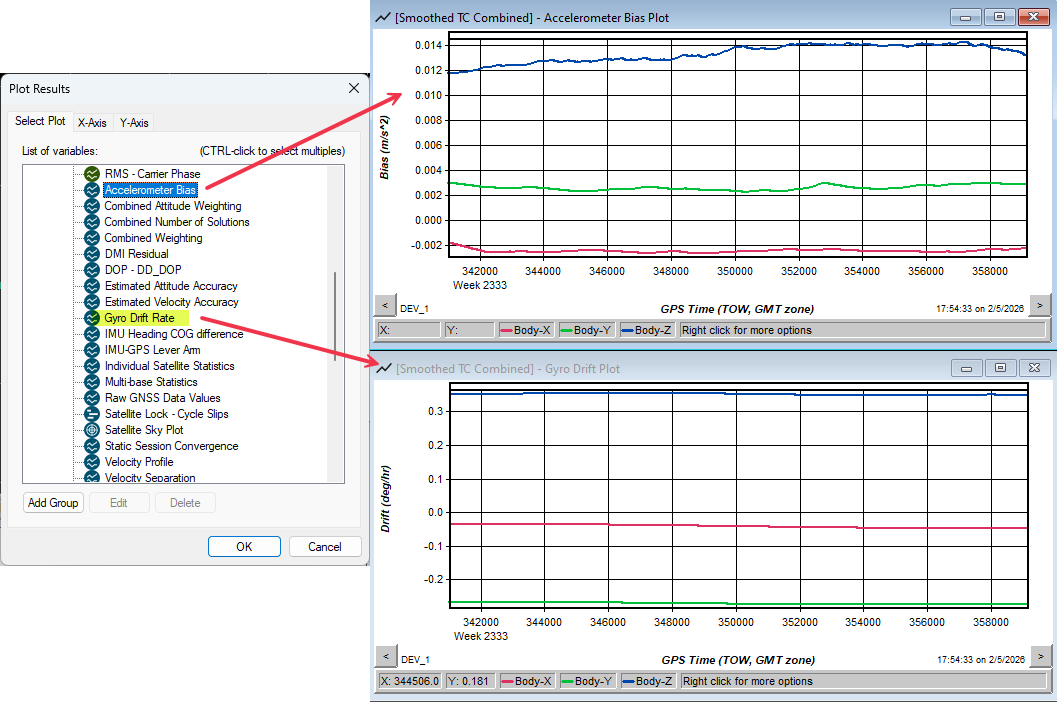Go to previous plot in Accelerometer Bias window
The image size is (1057, 702).
click(x=385, y=305)
